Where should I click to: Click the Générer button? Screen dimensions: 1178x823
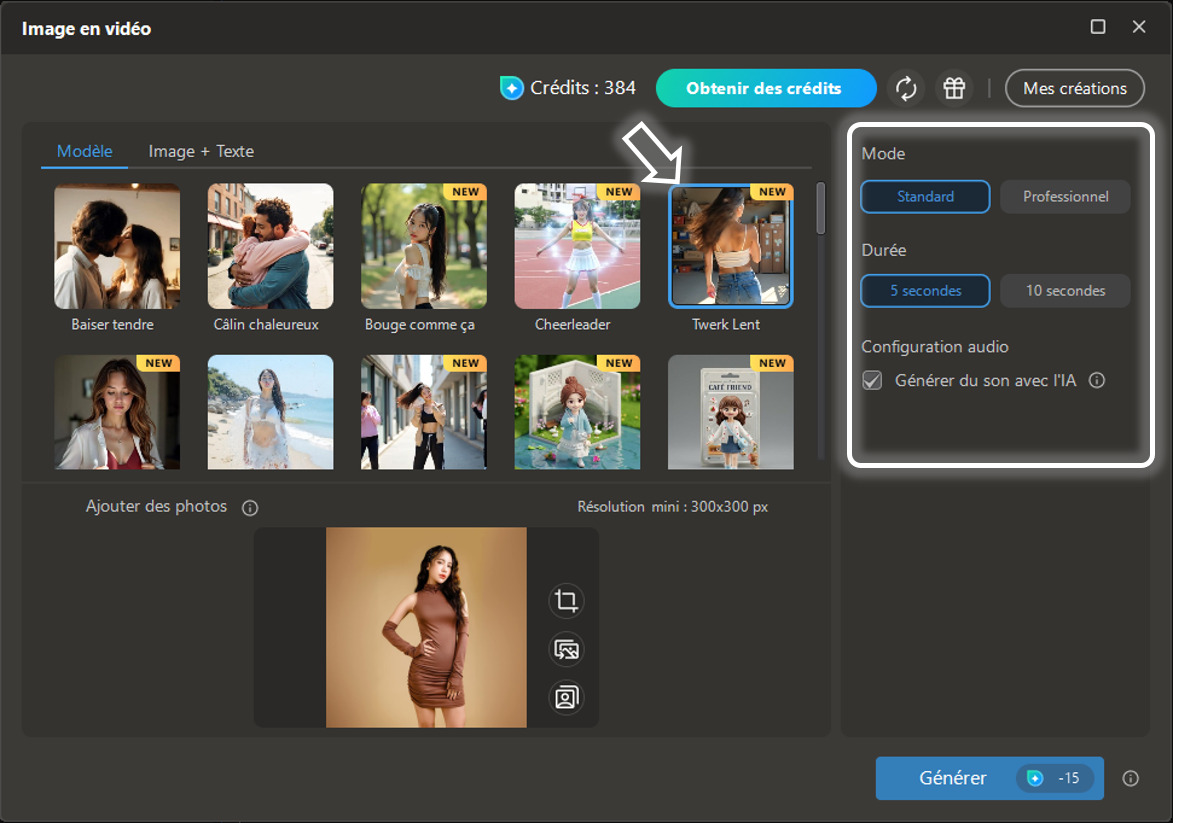coord(988,778)
